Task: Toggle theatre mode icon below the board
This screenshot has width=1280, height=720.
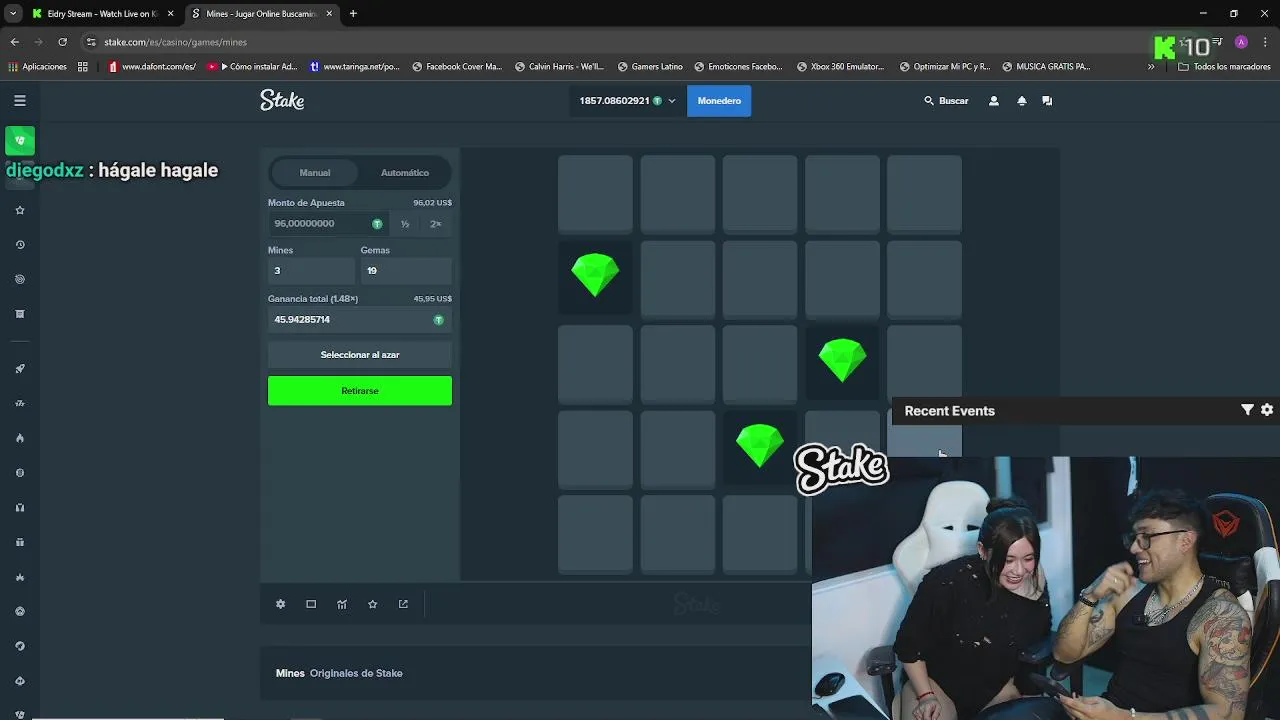Action: click(311, 604)
